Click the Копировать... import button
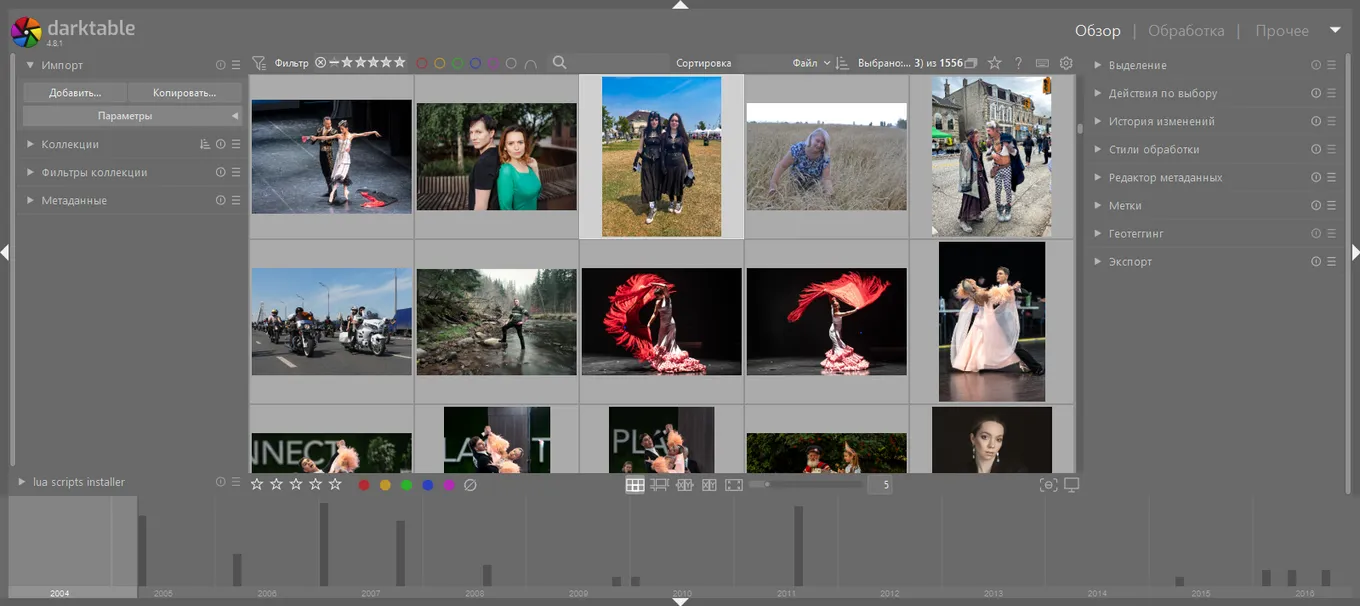The height and width of the screenshot is (606, 1360). click(x=185, y=92)
